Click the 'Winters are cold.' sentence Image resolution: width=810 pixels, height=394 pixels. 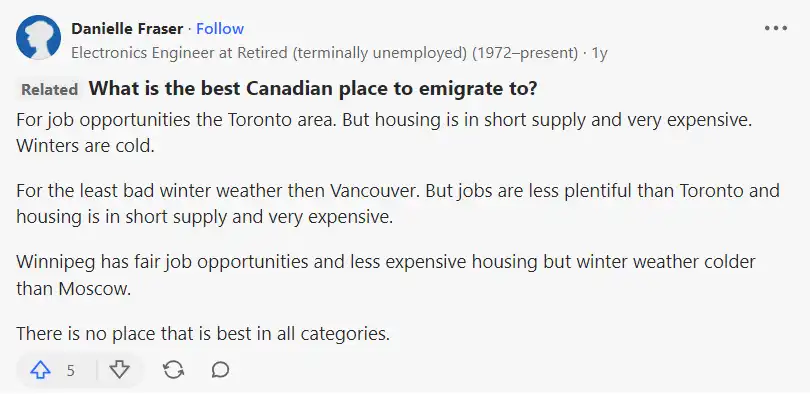click(86, 146)
